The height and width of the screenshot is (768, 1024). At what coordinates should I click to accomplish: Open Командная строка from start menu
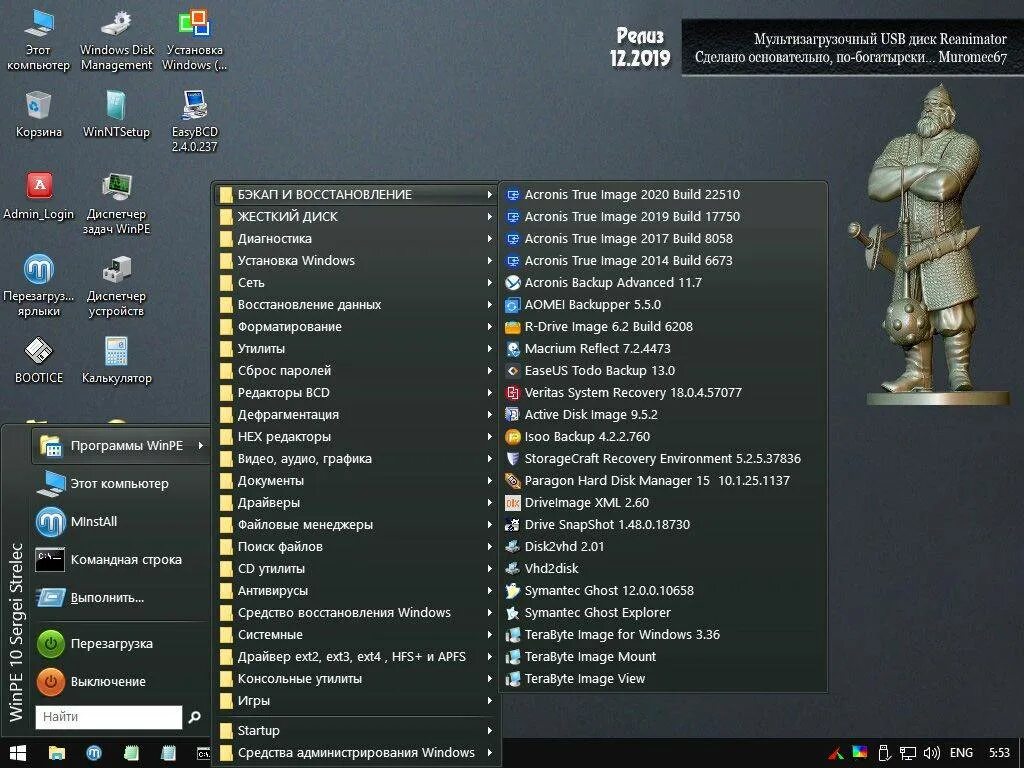[121, 560]
